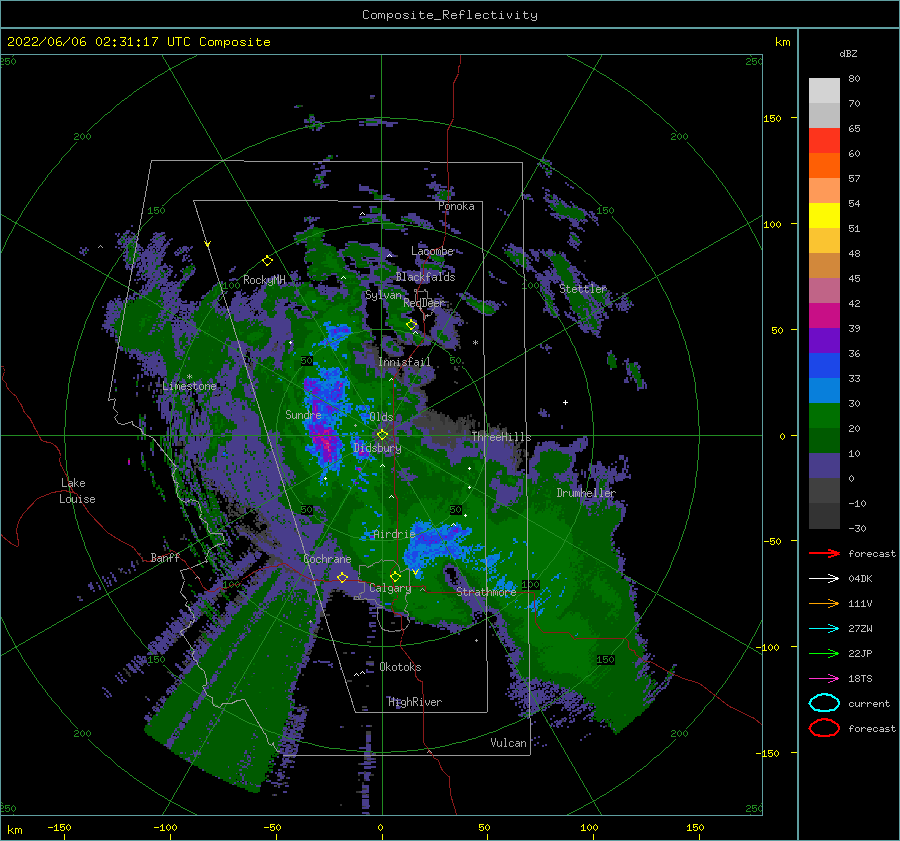Click the Sylvan label
This screenshot has width=900, height=841.
[x=383, y=295]
